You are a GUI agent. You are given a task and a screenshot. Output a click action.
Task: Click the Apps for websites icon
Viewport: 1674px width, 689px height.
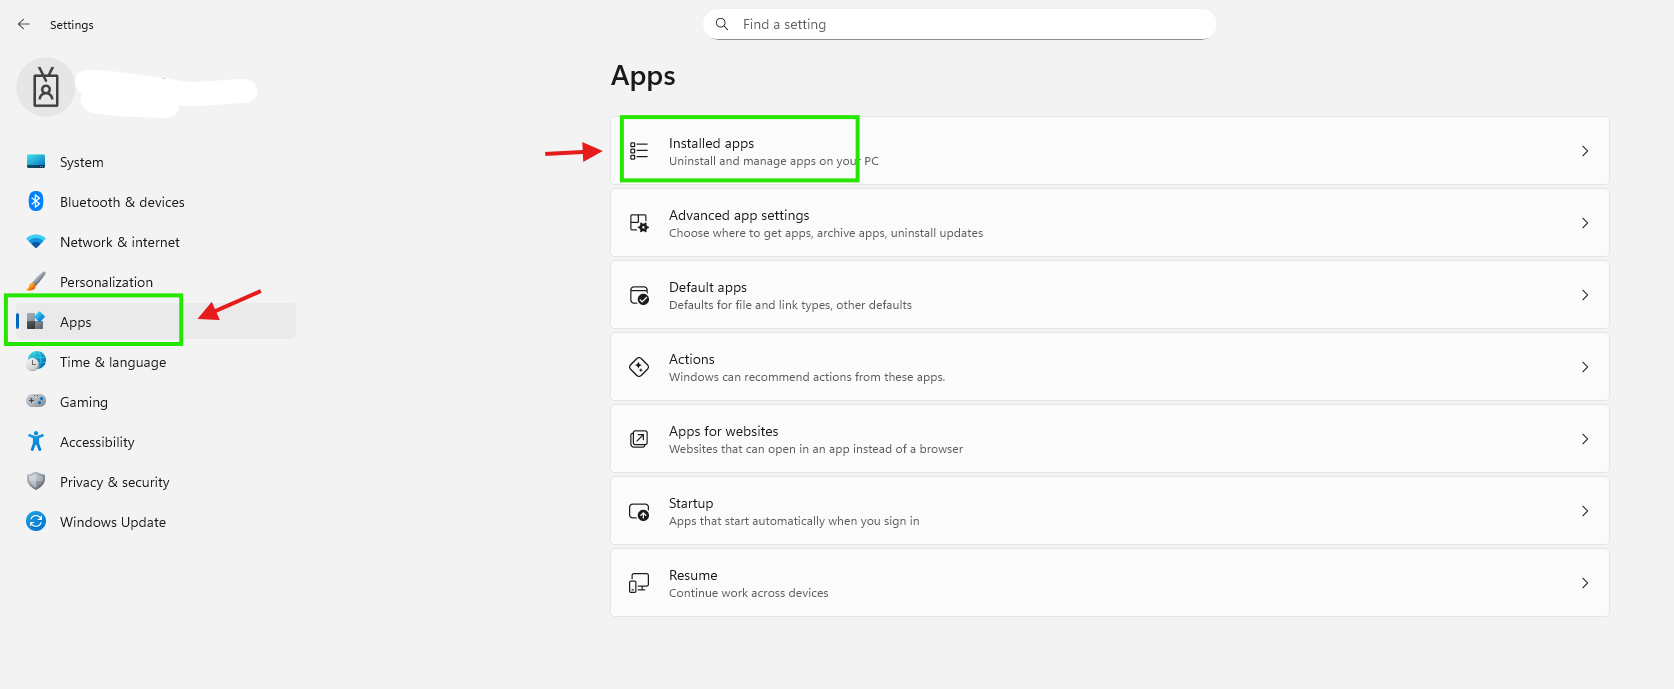(639, 439)
